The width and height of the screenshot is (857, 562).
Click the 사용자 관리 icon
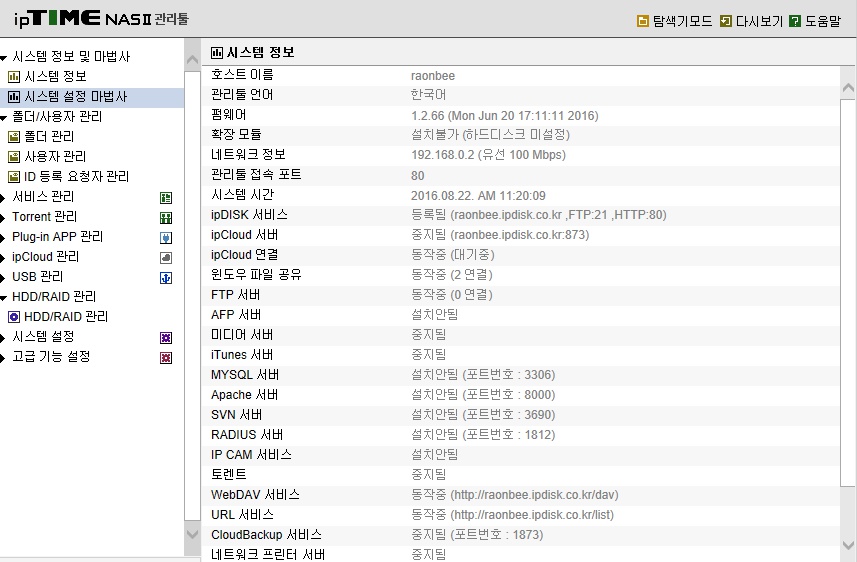coord(14,157)
